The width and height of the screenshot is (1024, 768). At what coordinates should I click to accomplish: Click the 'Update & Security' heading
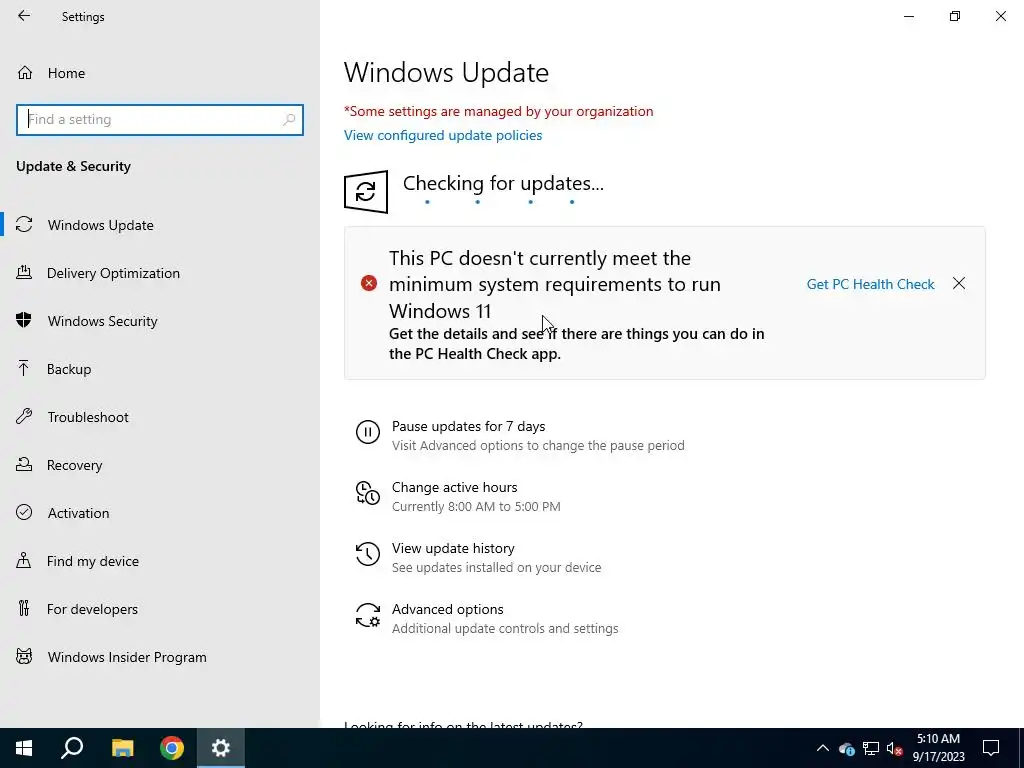(x=73, y=167)
